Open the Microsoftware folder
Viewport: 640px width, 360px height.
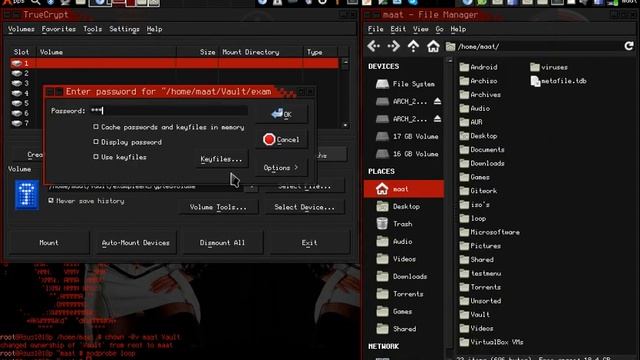click(x=489, y=232)
